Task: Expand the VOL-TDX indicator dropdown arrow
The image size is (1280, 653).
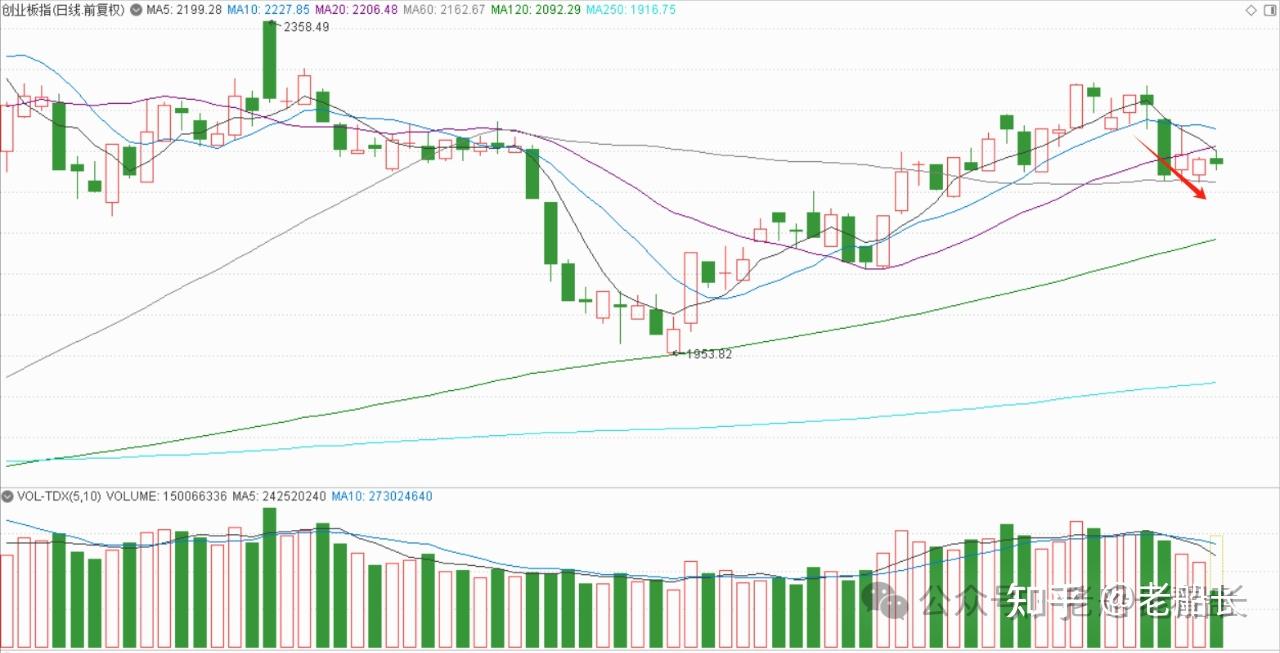Action: [8, 496]
